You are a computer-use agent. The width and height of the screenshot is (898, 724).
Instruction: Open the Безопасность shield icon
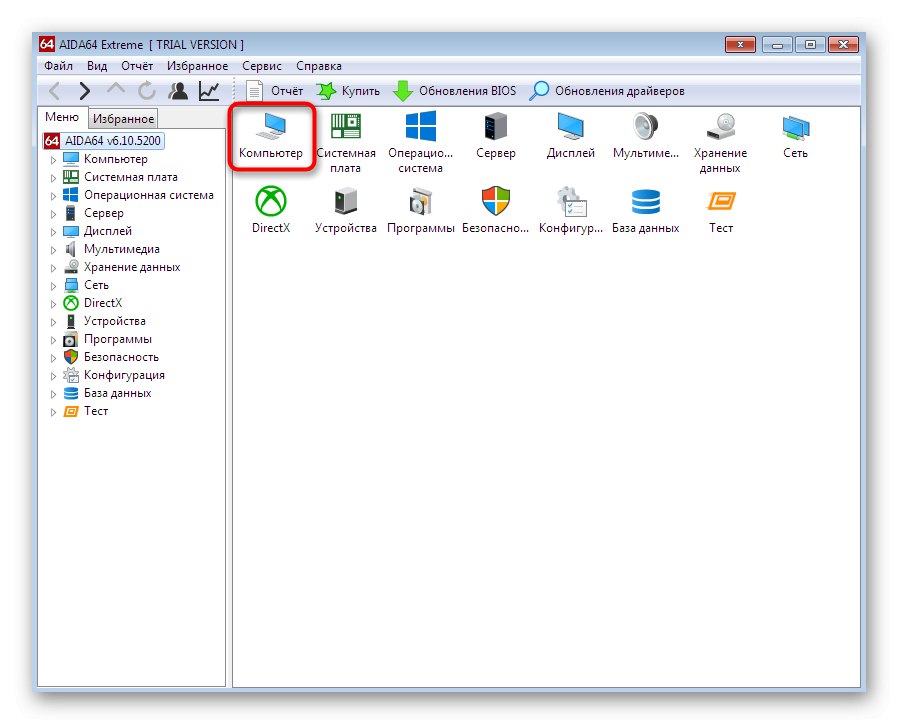496,210
